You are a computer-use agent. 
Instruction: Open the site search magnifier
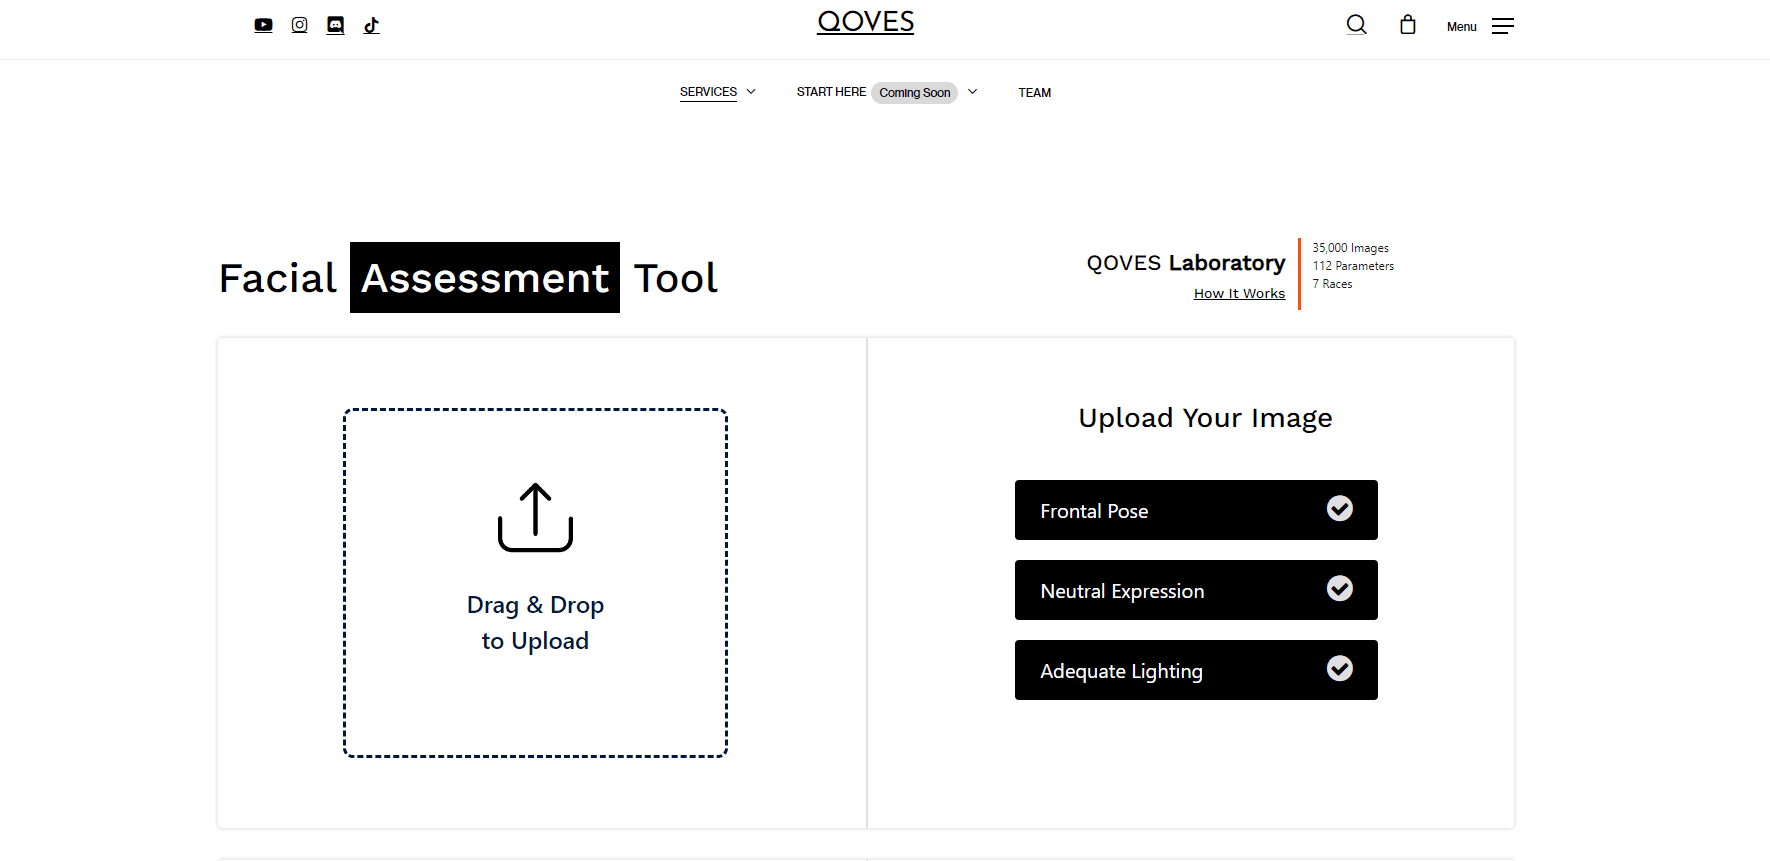pyautogui.click(x=1356, y=25)
